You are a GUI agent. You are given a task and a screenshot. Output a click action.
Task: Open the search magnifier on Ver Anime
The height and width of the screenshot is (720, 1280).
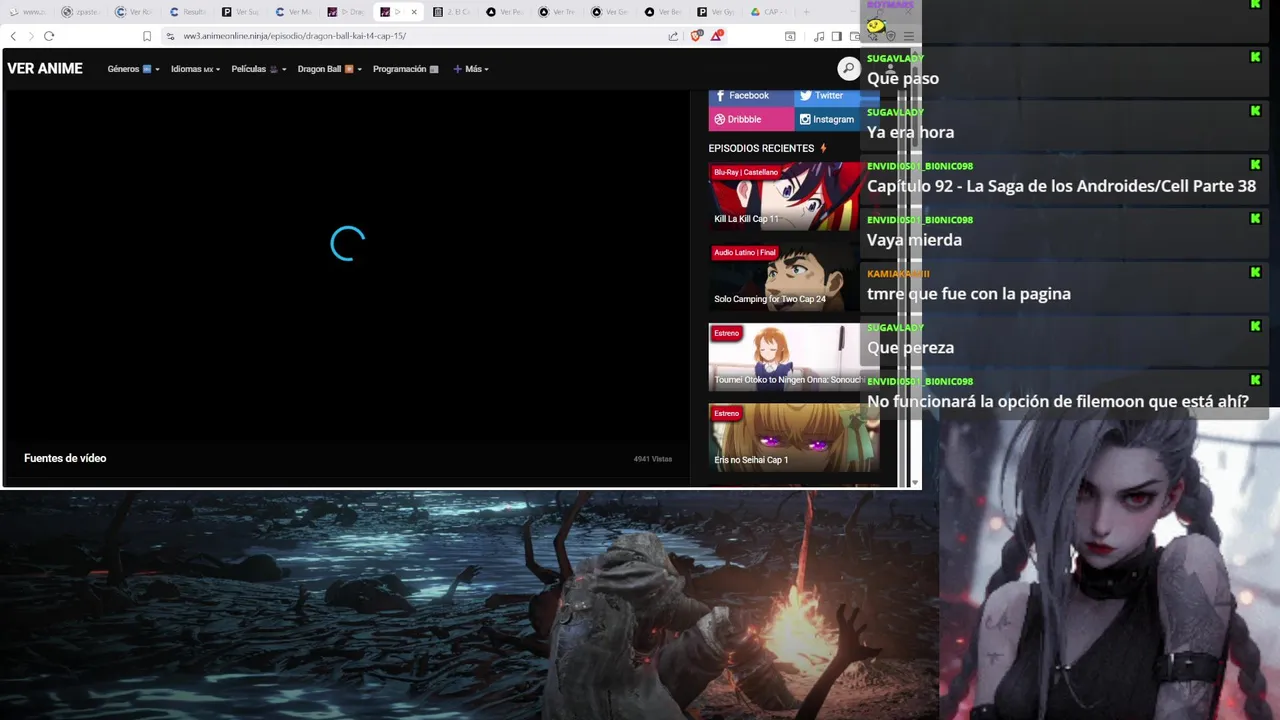(x=848, y=68)
